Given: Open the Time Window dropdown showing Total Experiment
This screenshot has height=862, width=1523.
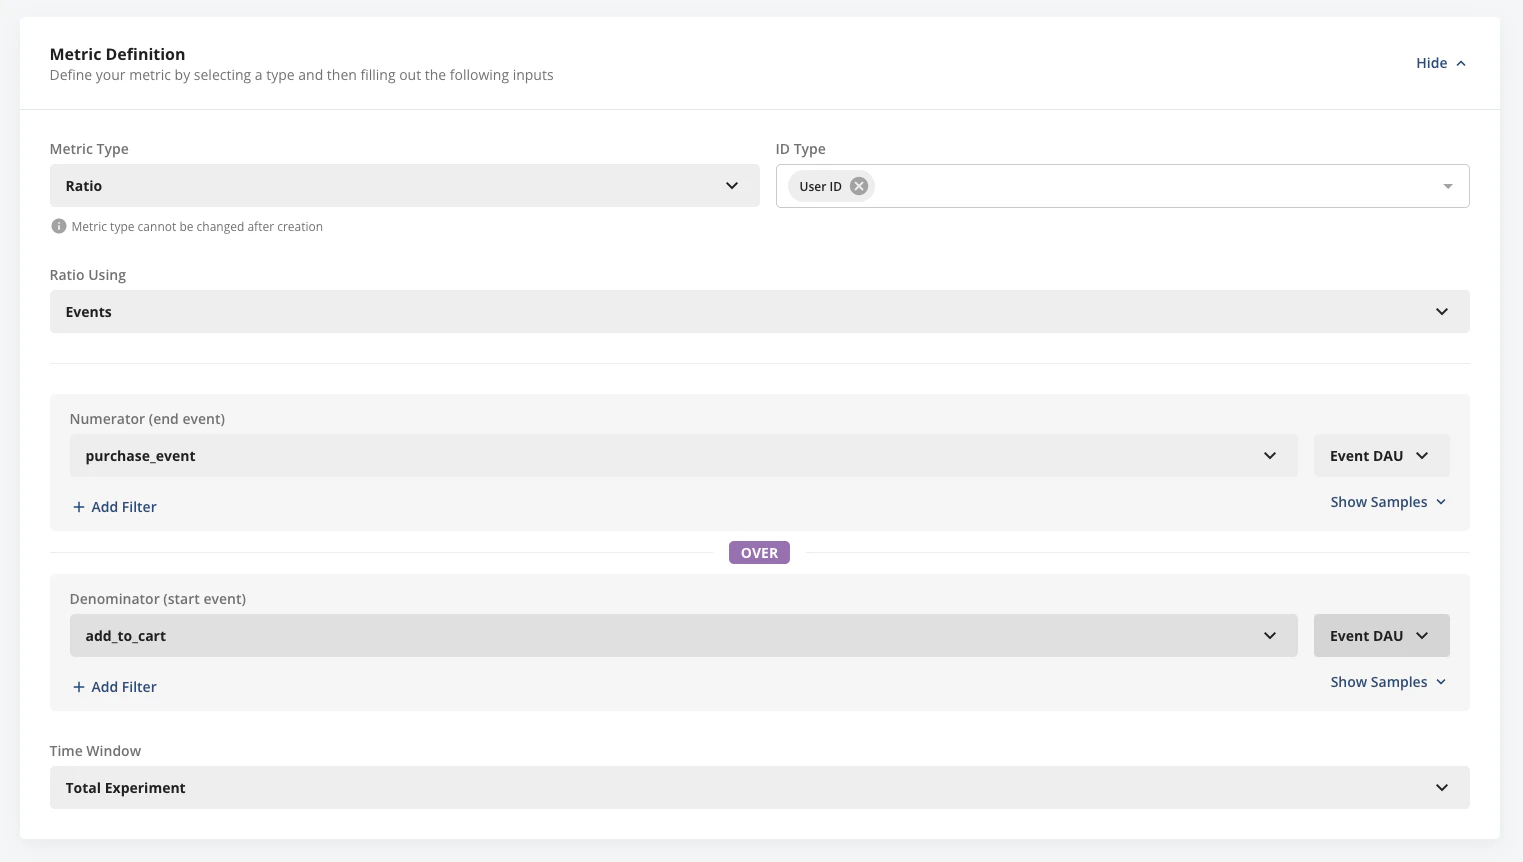Looking at the screenshot, I should (x=759, y=787).
